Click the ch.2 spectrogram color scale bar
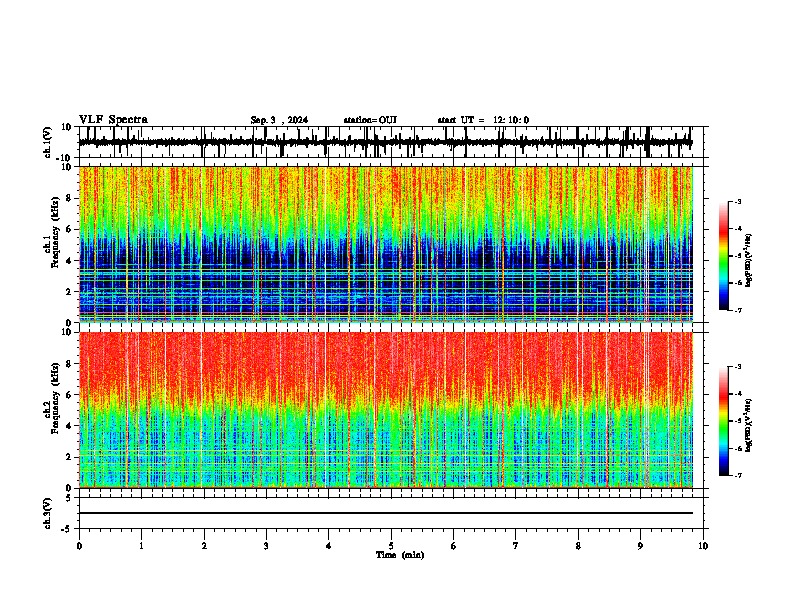Viewport: 792px width, 612px height. (x=723, y=421)
